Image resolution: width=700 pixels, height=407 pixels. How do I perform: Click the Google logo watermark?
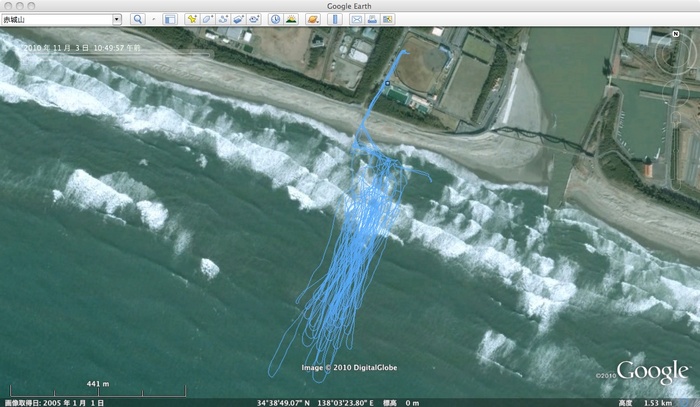click(652, 370)
